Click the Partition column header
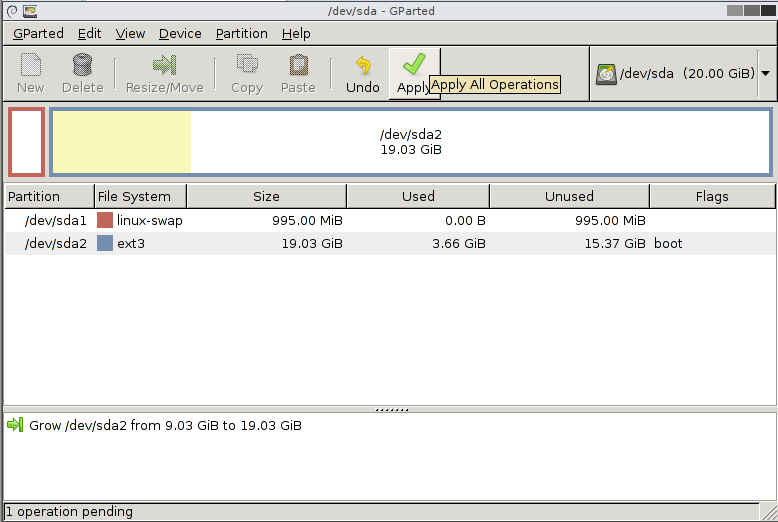Image resolution: width=778 pixels, height=522 pixels. point(49,196)
